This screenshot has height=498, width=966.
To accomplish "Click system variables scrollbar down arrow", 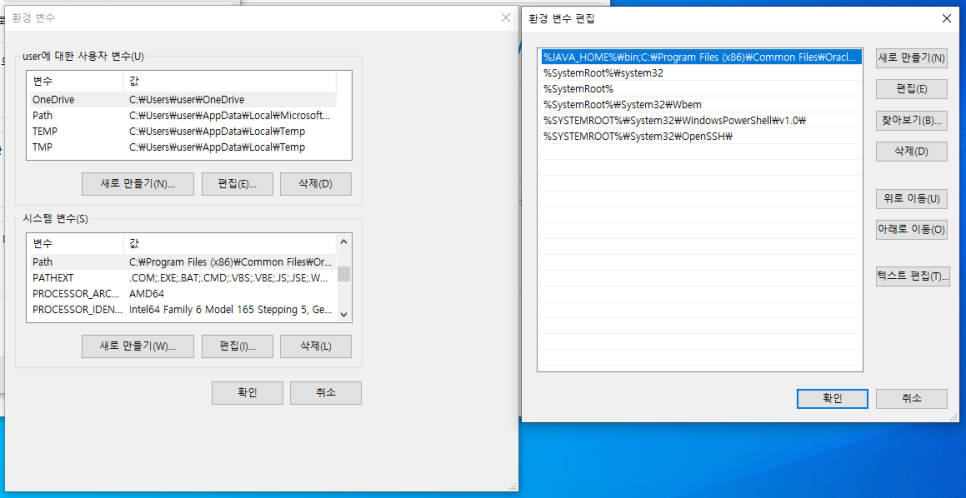I will [x=344, y=314].
